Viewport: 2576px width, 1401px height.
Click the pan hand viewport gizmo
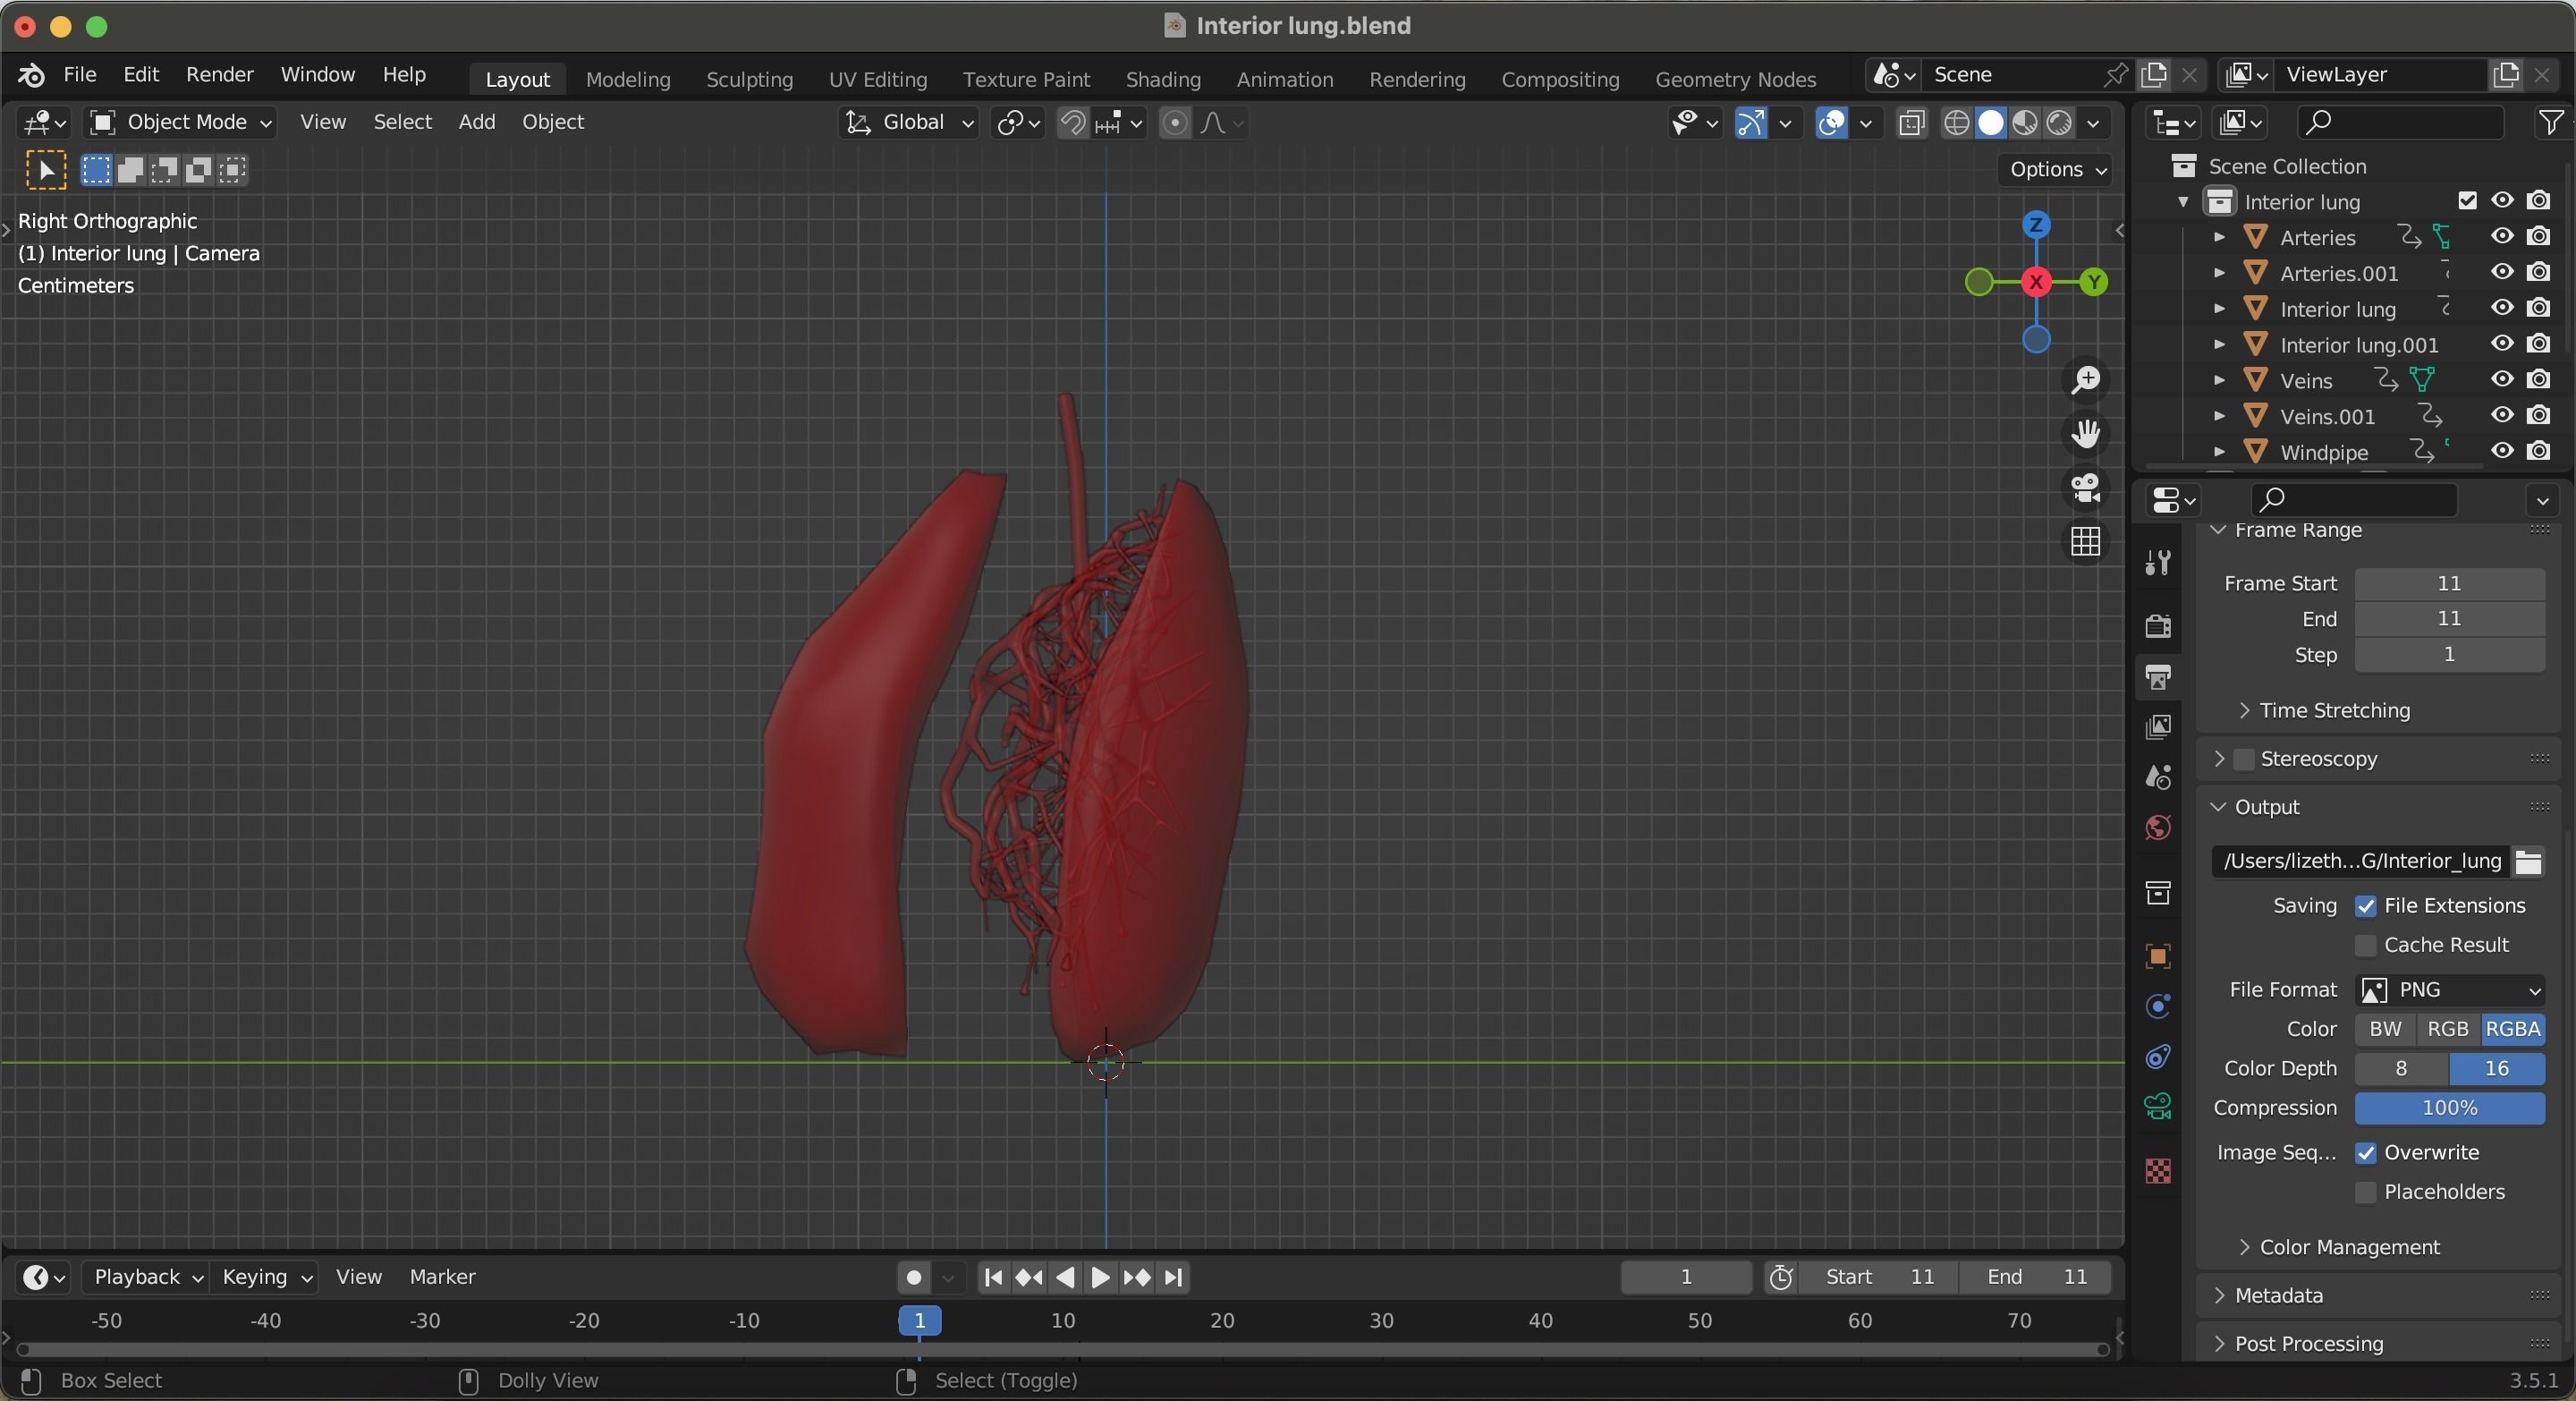pyautogui.click(x=2085, y=434)
